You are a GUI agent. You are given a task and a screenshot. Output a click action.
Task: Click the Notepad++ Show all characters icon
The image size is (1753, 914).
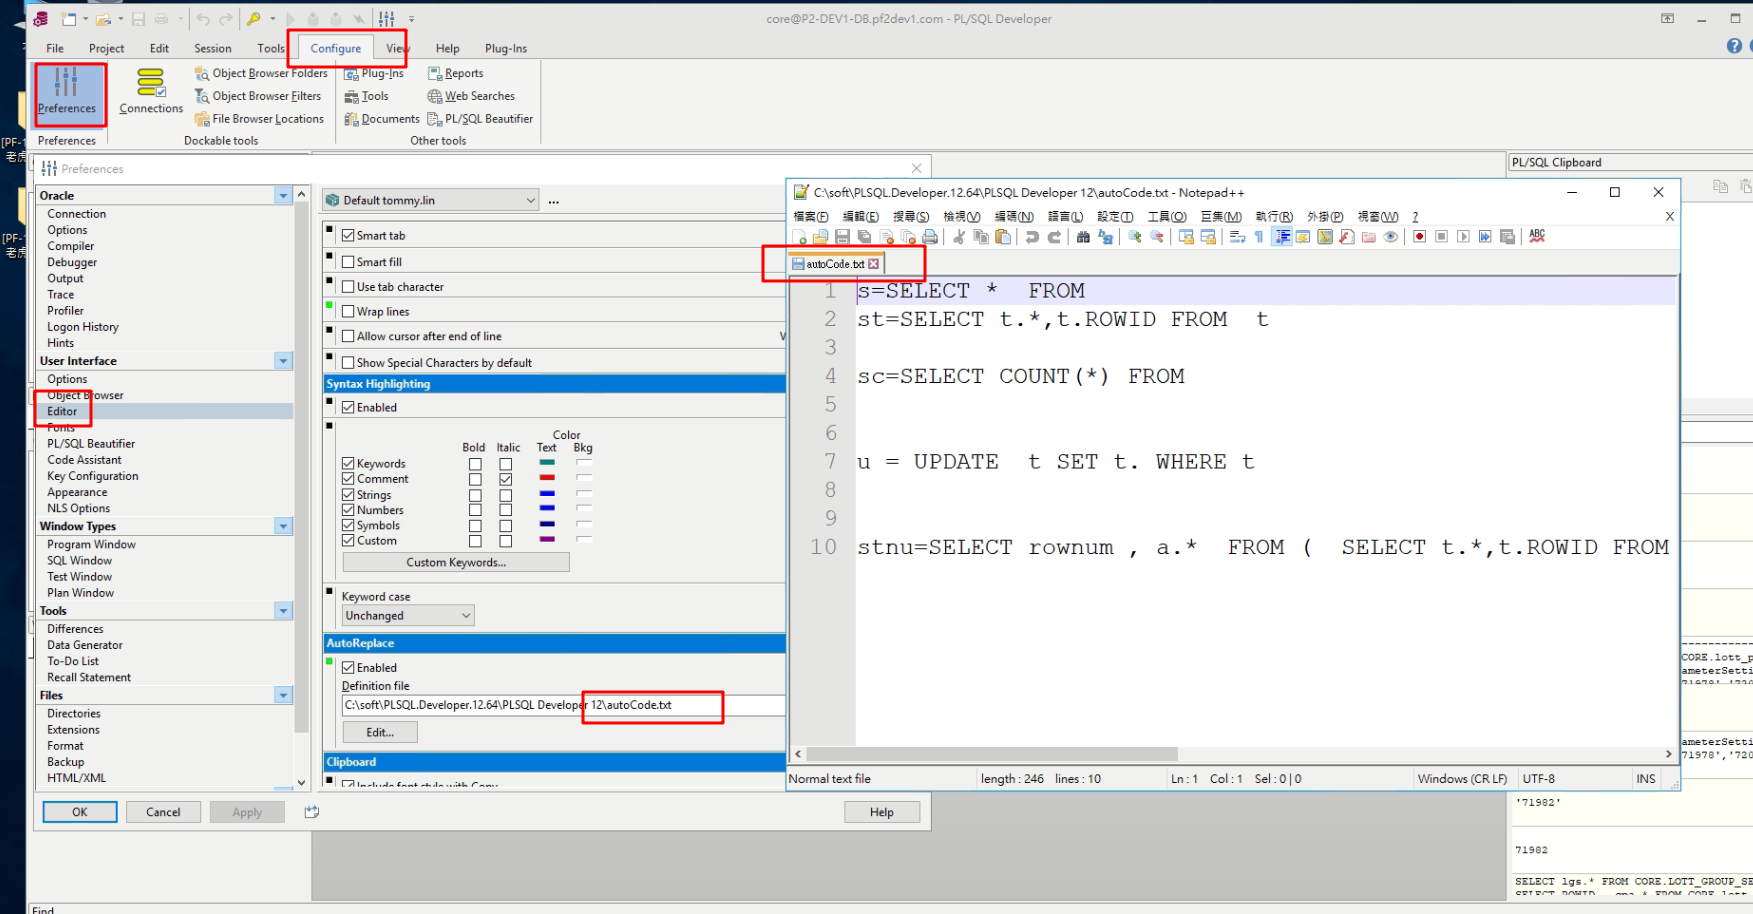point(1259,237)
